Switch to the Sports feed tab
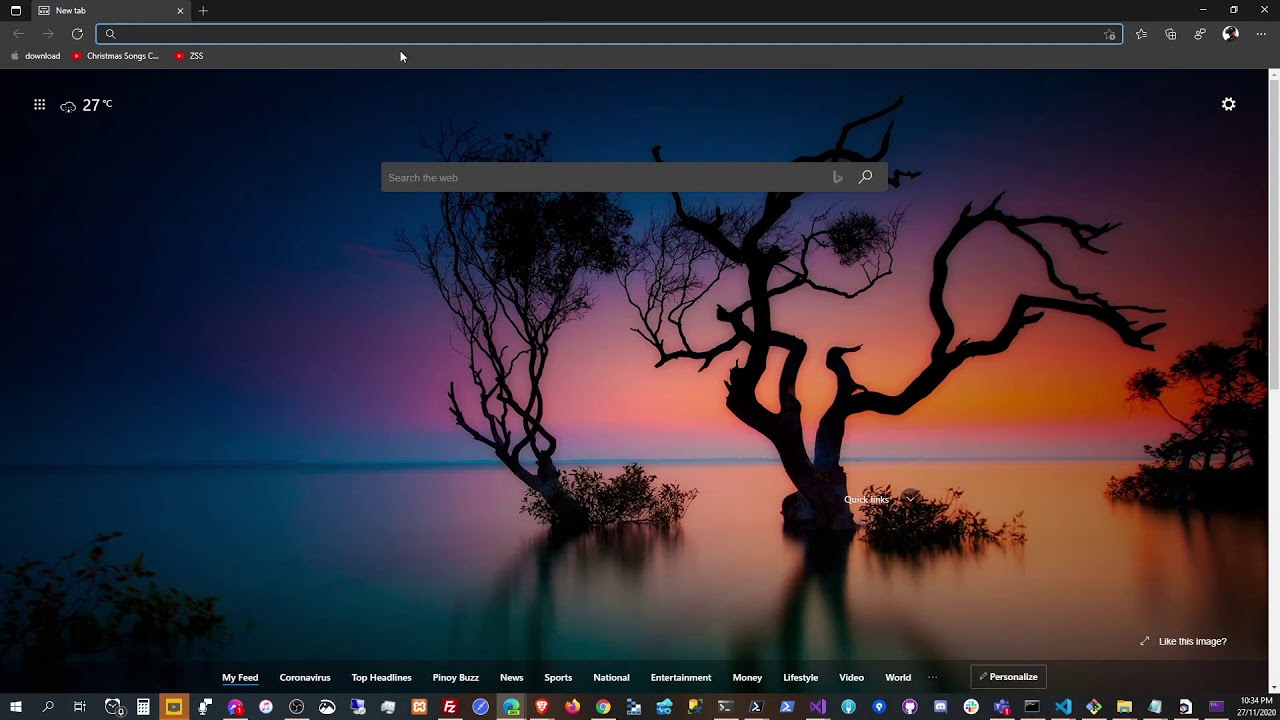This screenshot has height=720, width=1280. coord(558,677)
